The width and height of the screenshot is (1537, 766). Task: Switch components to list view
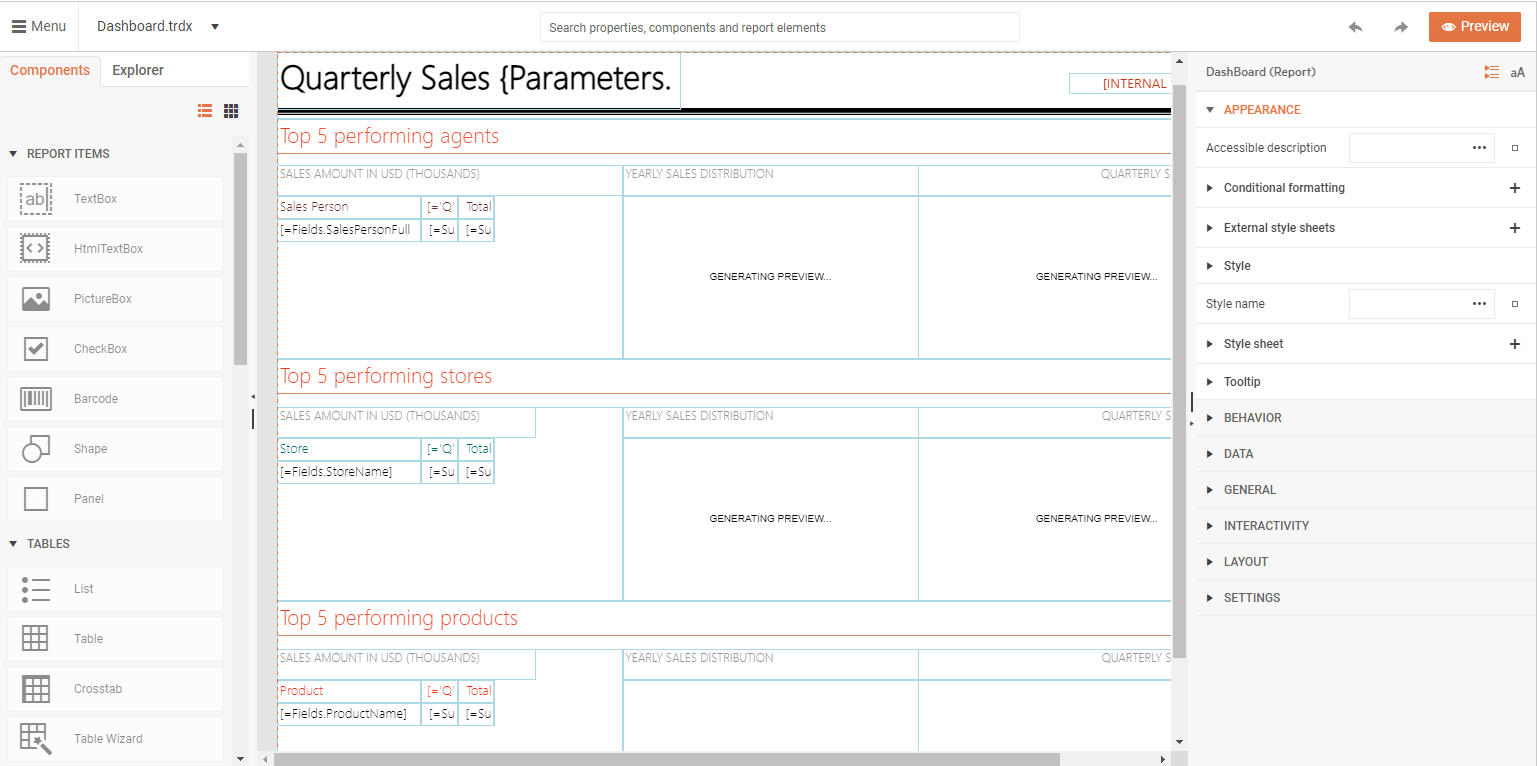point(205,111)
